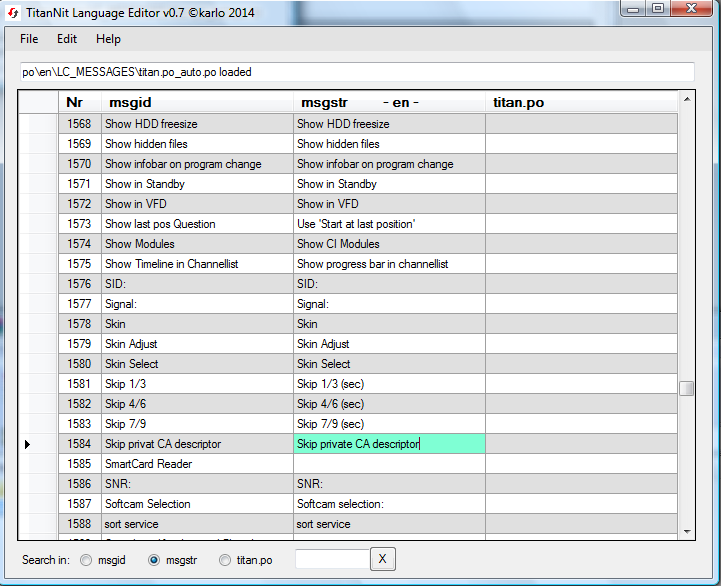Select the titan.po search radio button

(225, 560)
